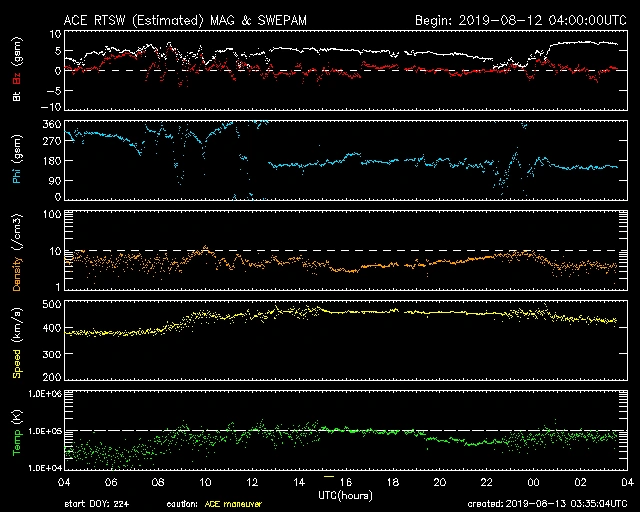Click the UTC(hours) x-axis label

346,495
